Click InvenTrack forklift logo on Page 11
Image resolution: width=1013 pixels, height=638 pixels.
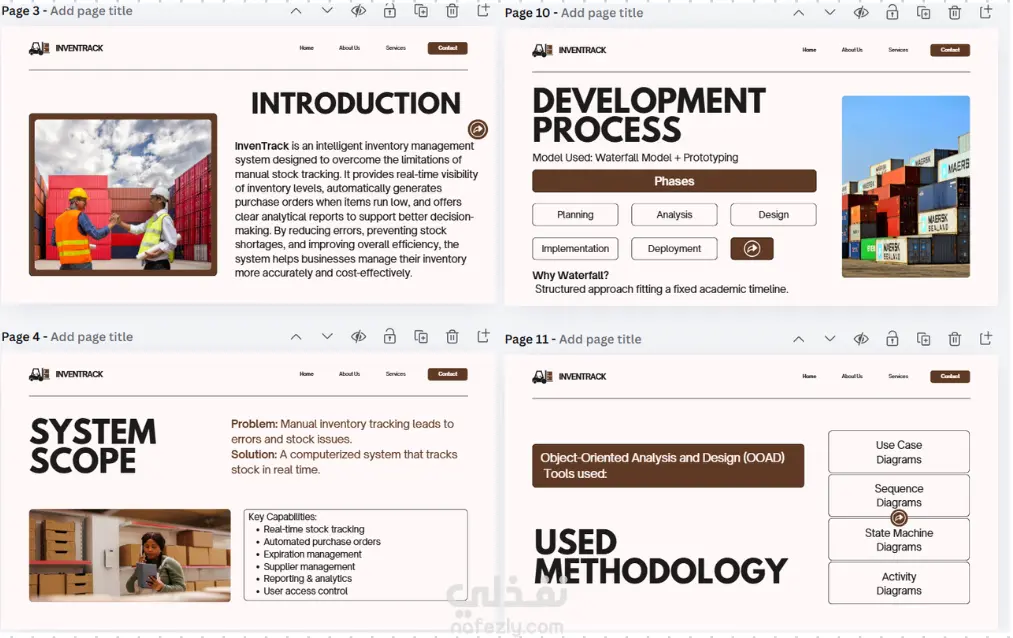pos(543,376)
